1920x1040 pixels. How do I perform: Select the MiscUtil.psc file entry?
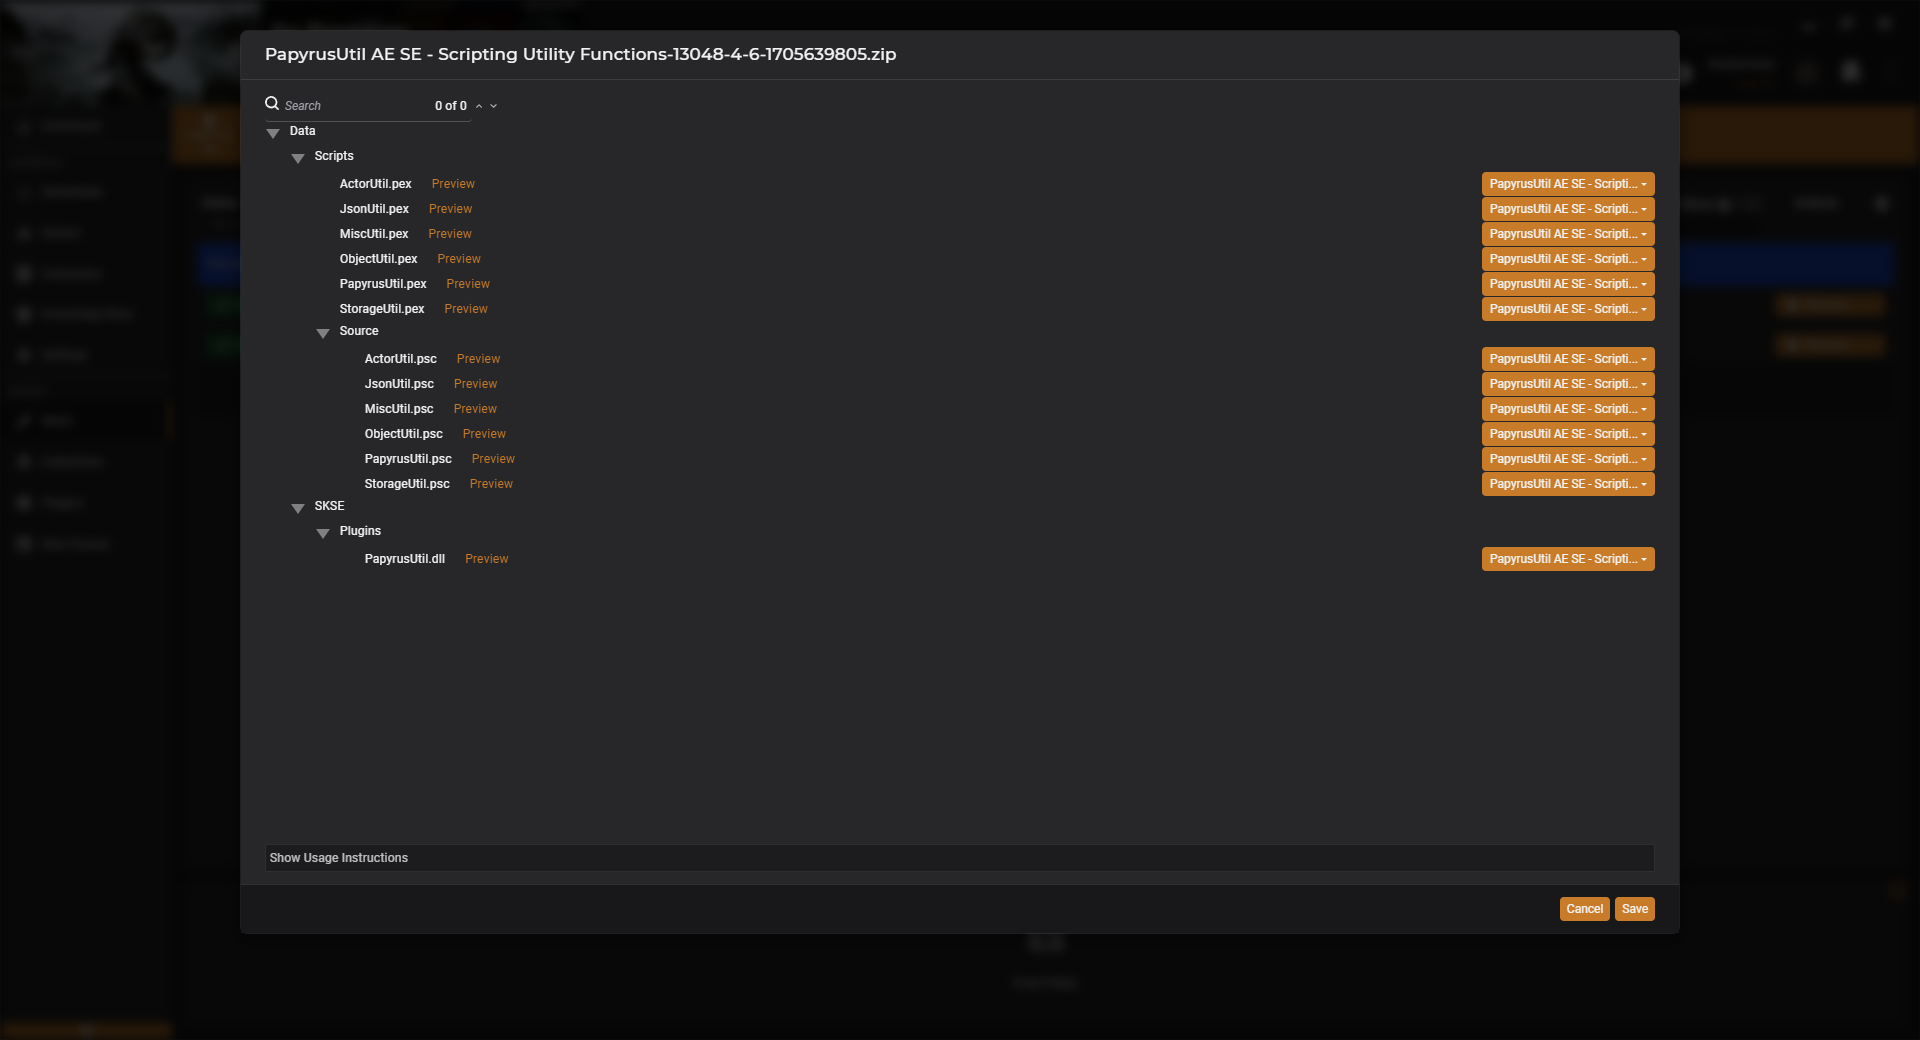[399, 409]
